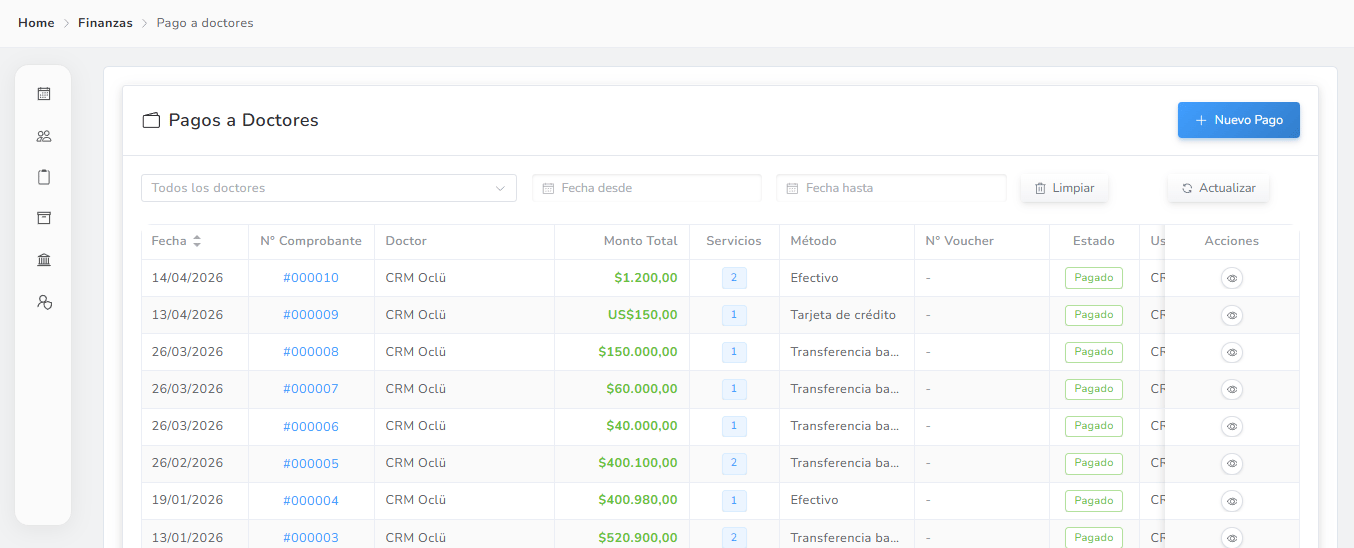This screenshot has height=548, width=1354.
Task: Click the Nuevo Pago button
Action: pos(1238,120)
